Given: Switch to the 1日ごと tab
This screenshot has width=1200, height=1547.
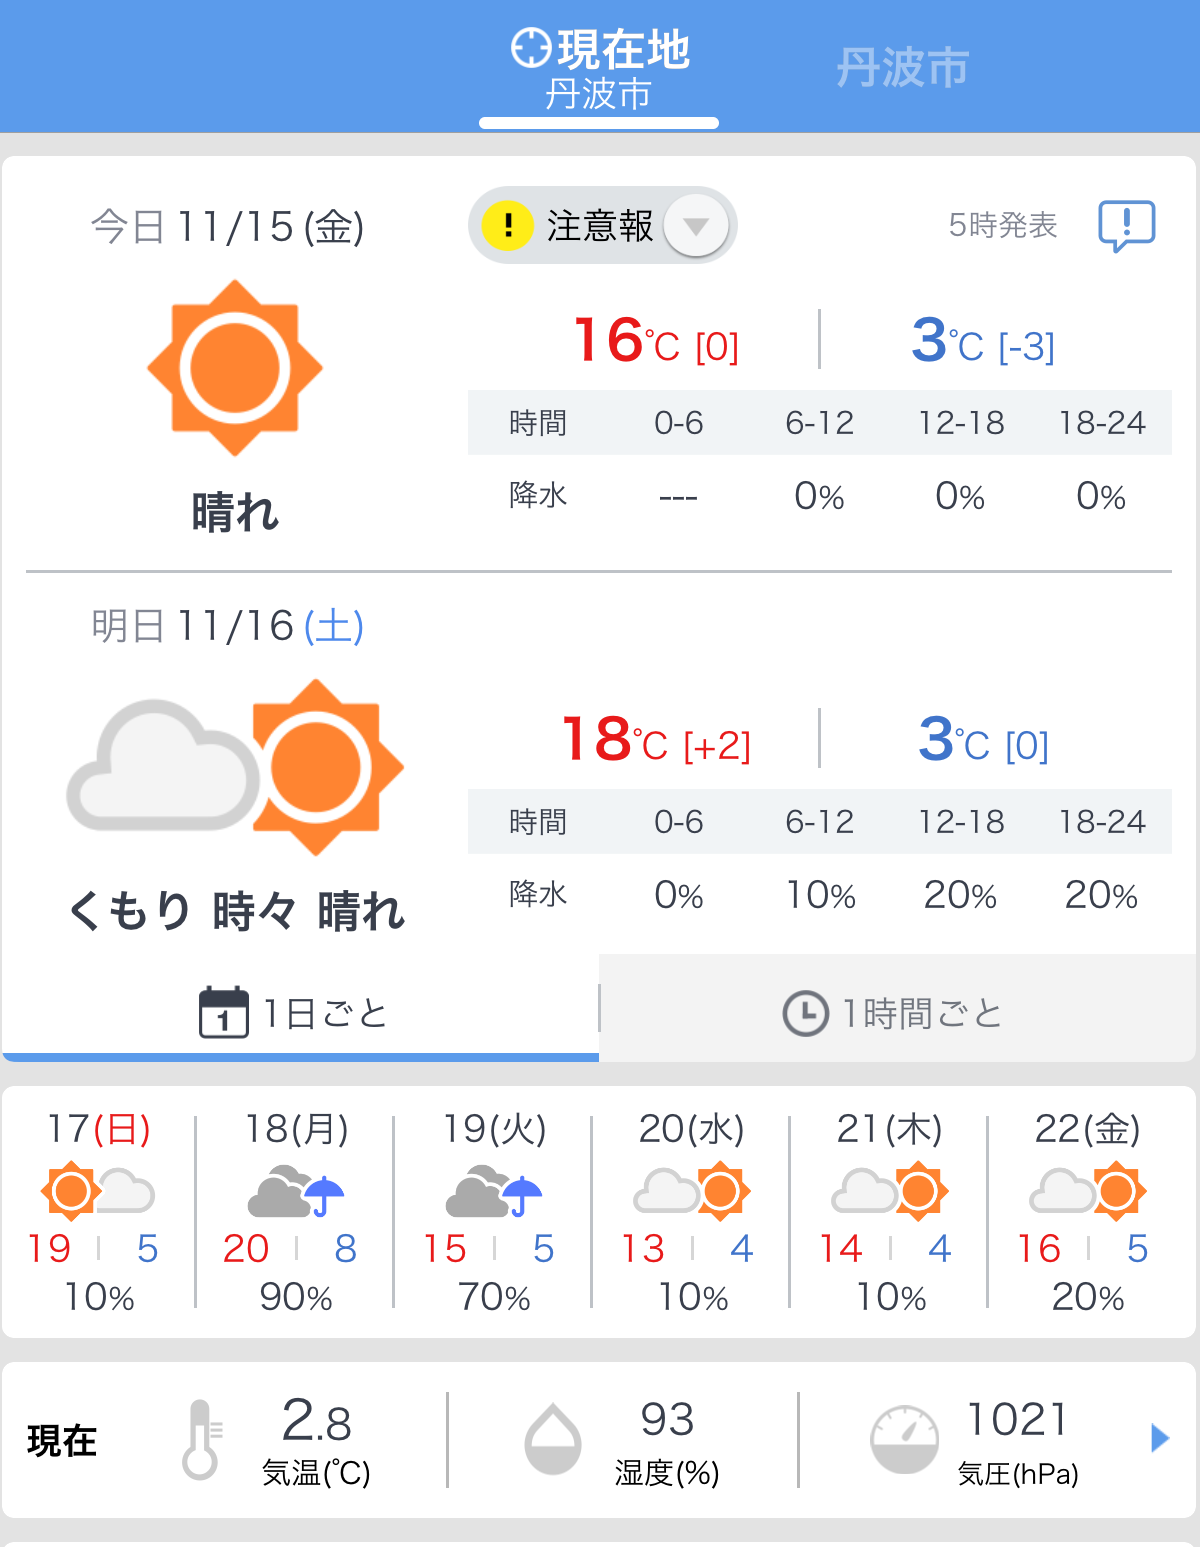Looking at the screenshot, I should tap(300, 1010).
